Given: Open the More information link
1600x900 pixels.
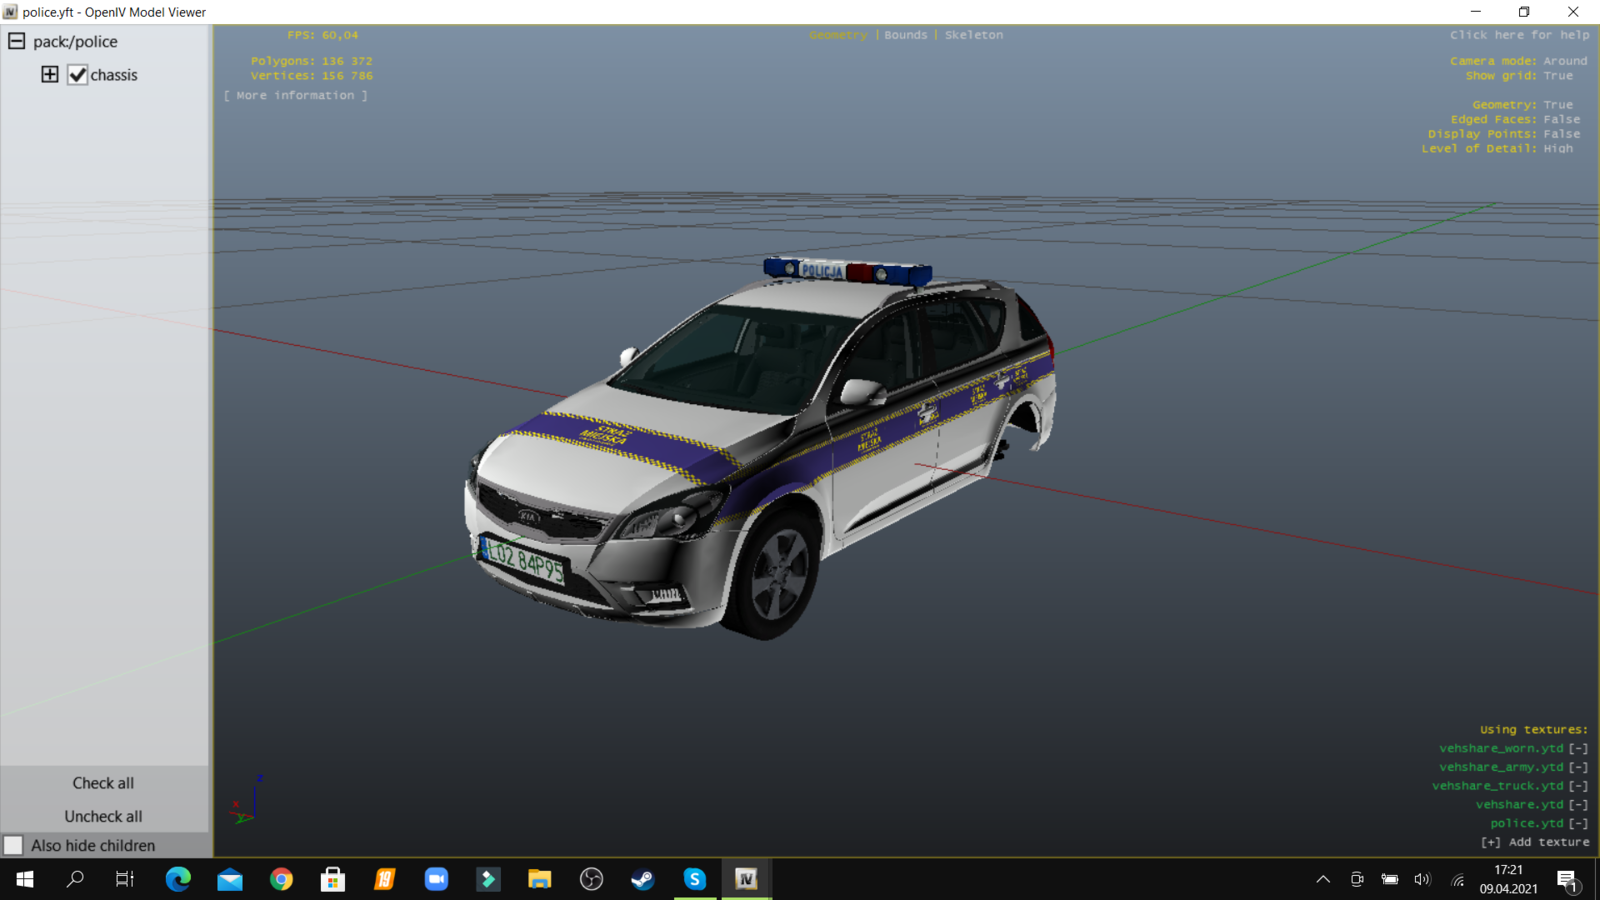Looking at the screenshot, I should point(295,96).
